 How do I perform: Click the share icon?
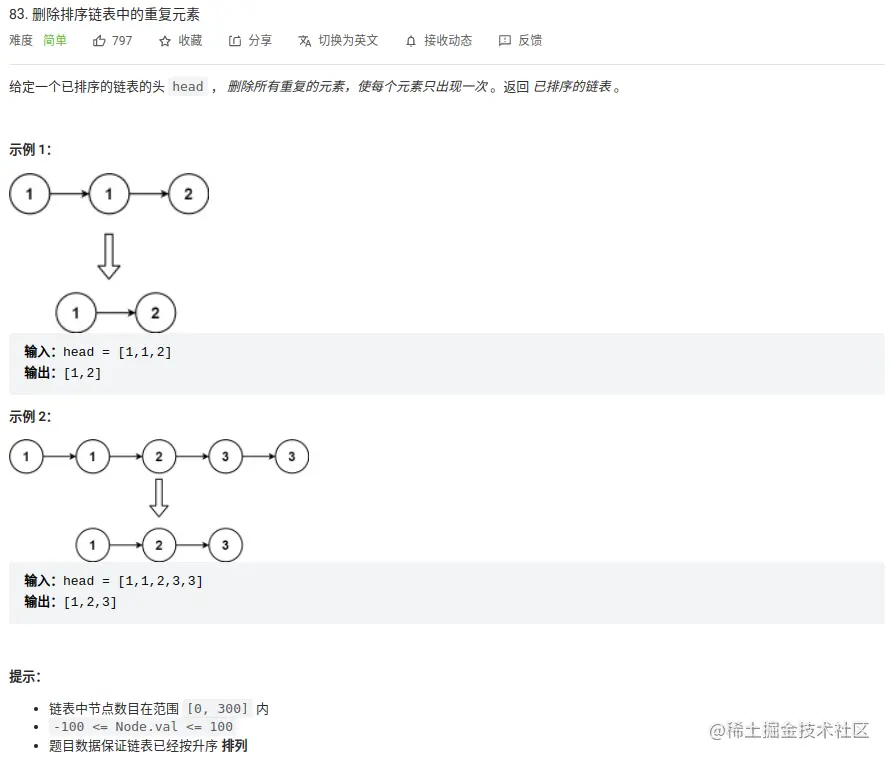pyautogui.click(x=235, y=41)
